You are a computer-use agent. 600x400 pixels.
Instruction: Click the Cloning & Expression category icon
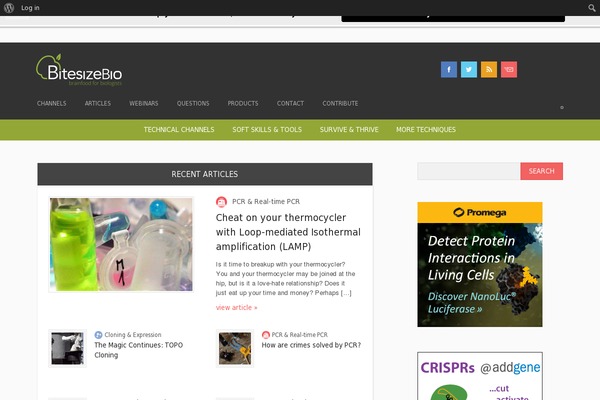(98, 335)
